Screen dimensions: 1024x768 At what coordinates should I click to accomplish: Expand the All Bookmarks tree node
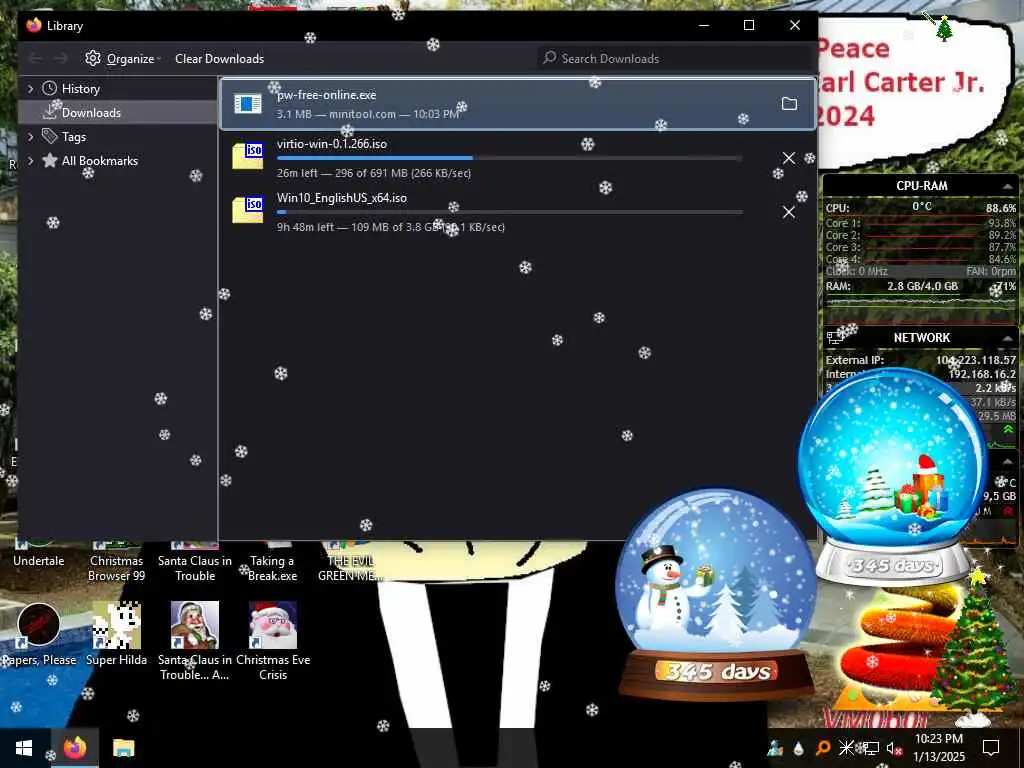pyautogui.click(x=30, y=161)
